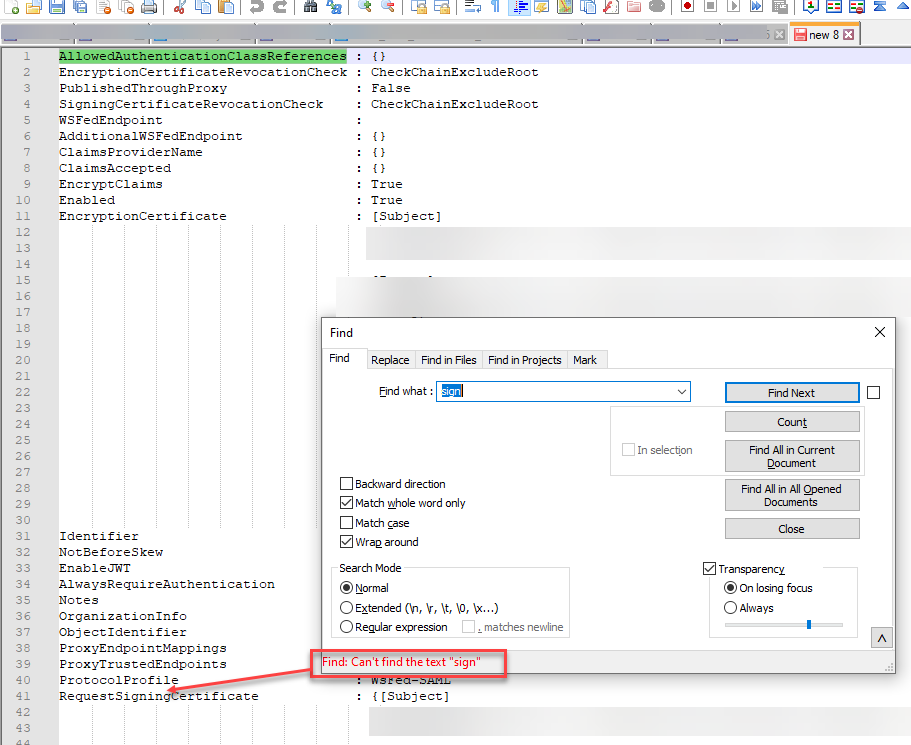Redo the action via toolbar arrow
The width and height of the screenshot is (911, 745).
point(279,6)
